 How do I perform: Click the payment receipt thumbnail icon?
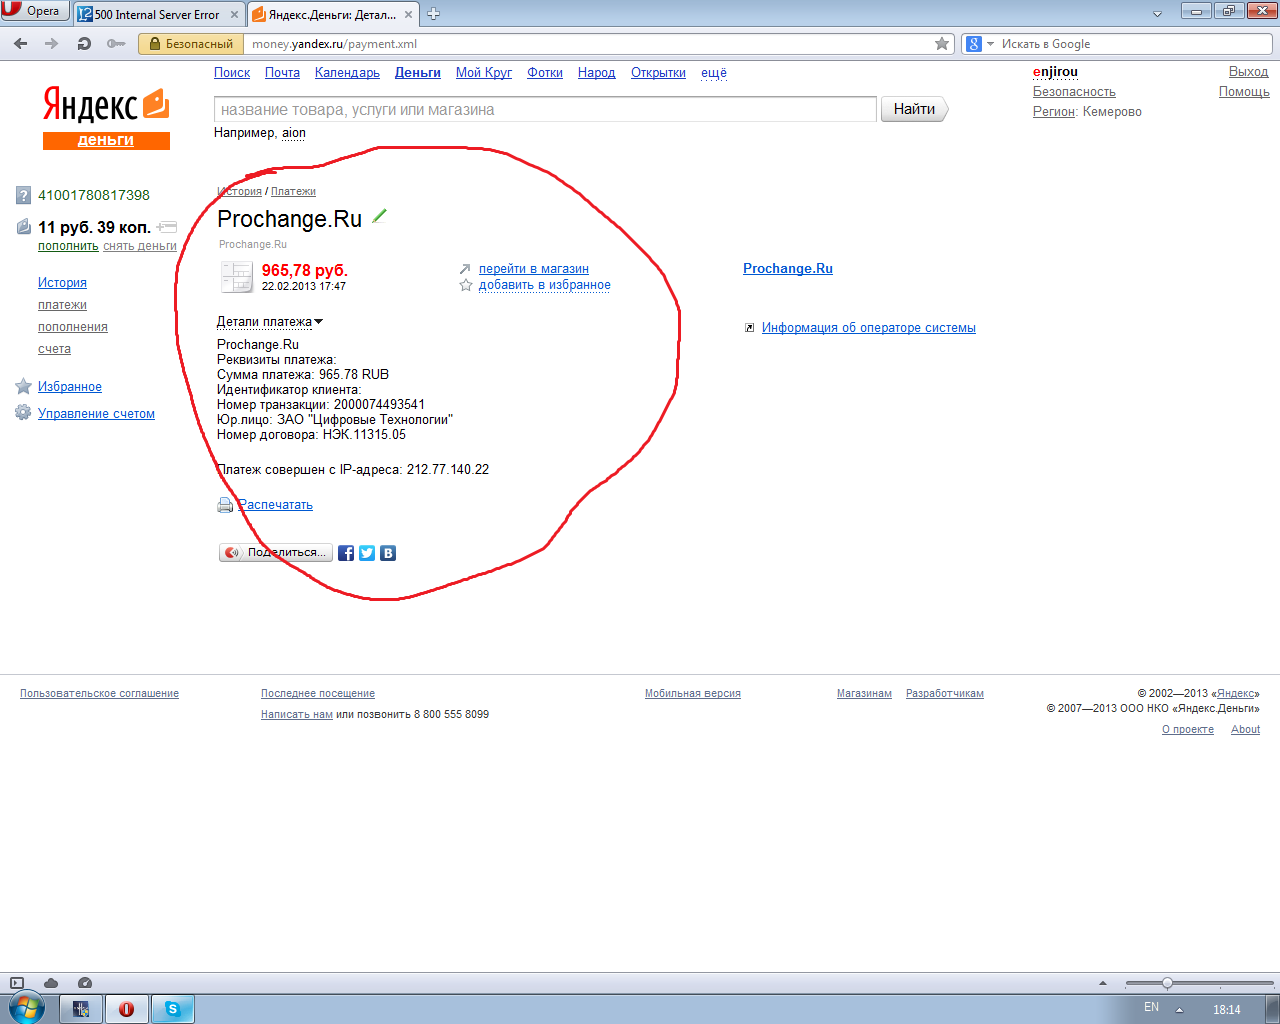pyautogui.click(x=237, y=277)
